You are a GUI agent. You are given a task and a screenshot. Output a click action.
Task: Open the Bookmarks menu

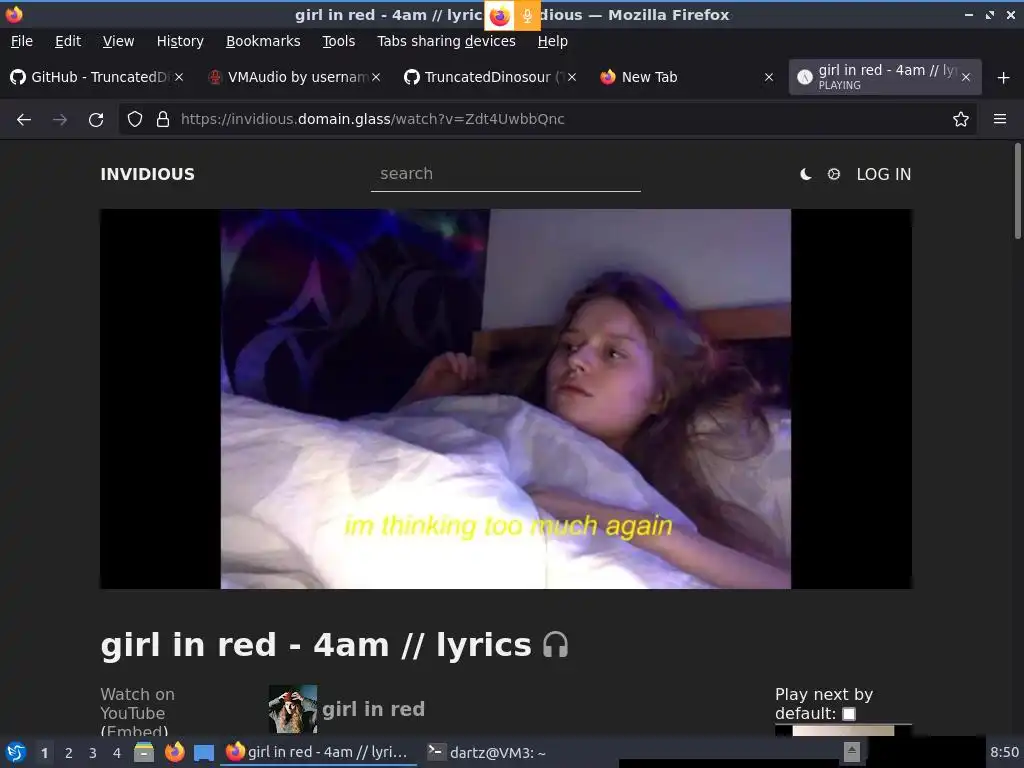click(263, 41)
